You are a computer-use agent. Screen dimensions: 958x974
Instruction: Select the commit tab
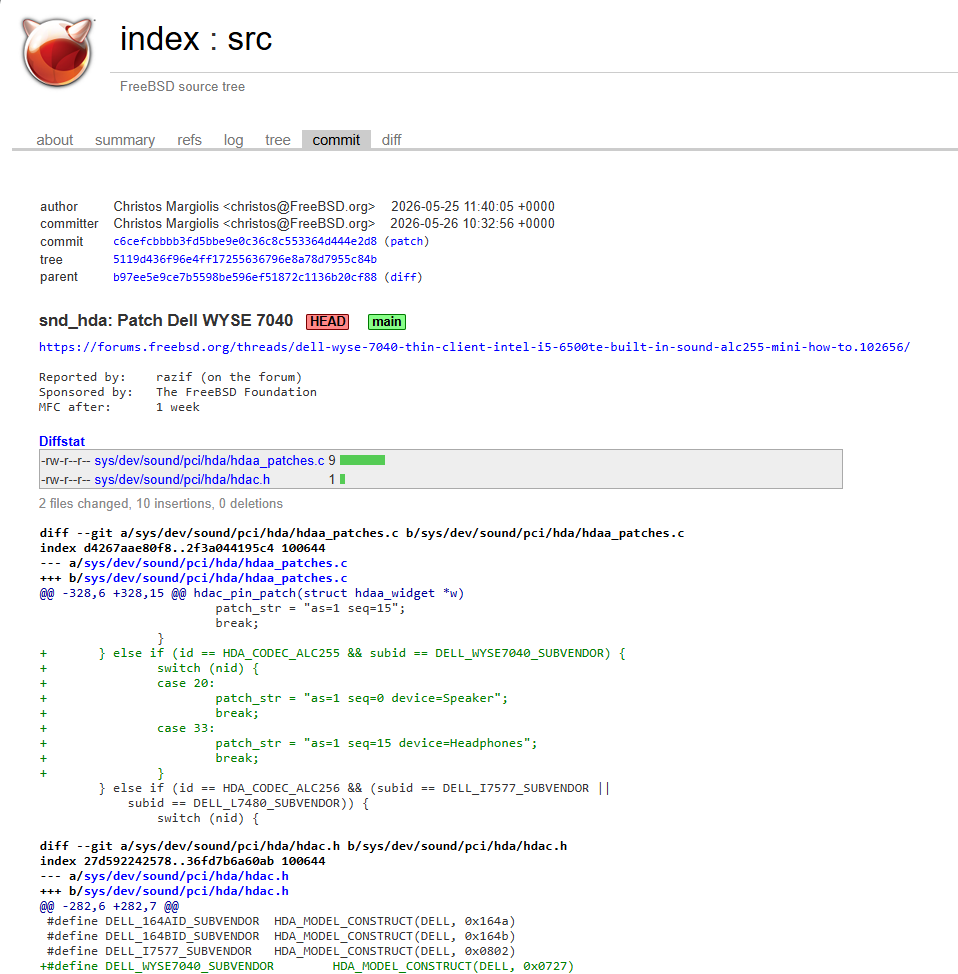(336, 140)
